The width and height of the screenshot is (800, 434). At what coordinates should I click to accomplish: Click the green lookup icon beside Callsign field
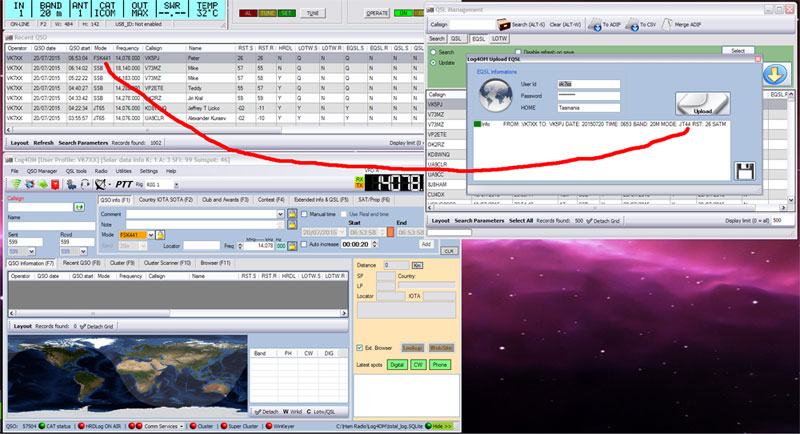[79, 207]
